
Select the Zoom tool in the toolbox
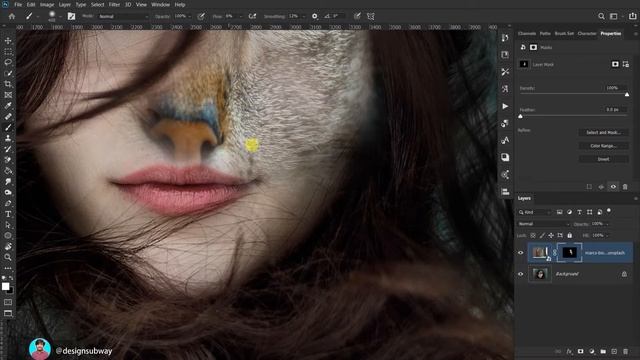click(x=8, y=257)
